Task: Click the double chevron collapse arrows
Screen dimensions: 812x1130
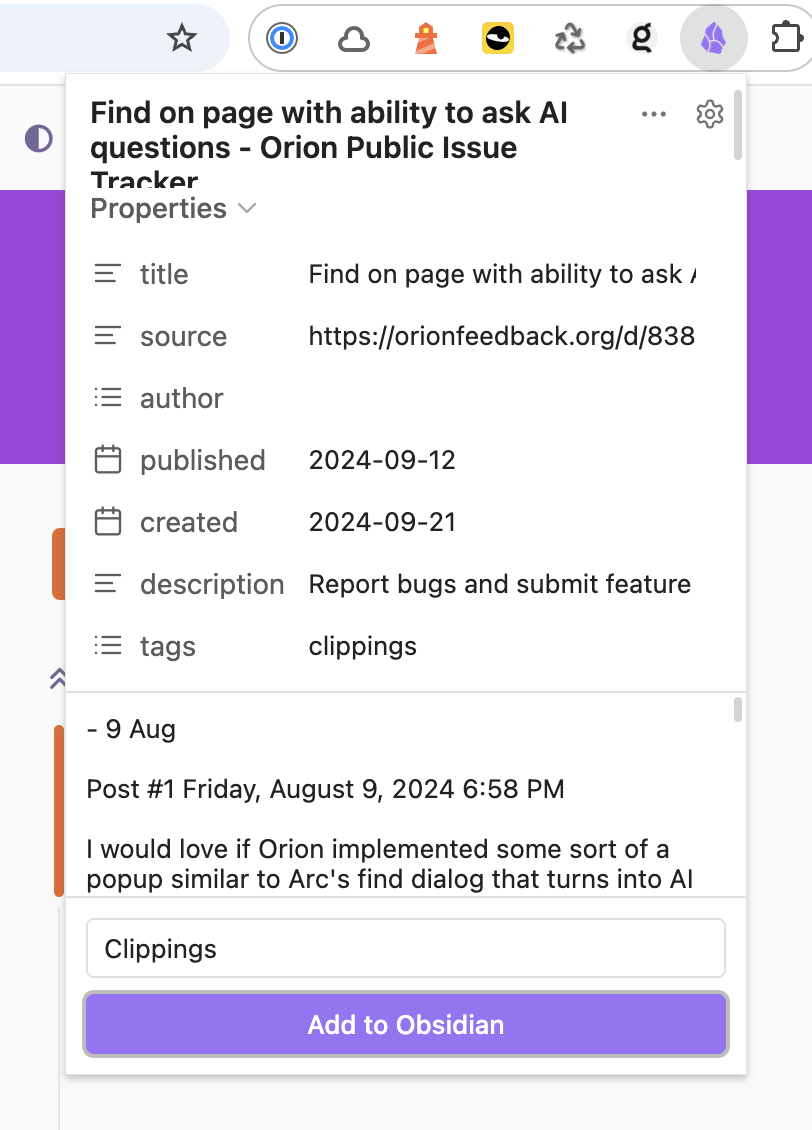Action: tap(58, 680)
